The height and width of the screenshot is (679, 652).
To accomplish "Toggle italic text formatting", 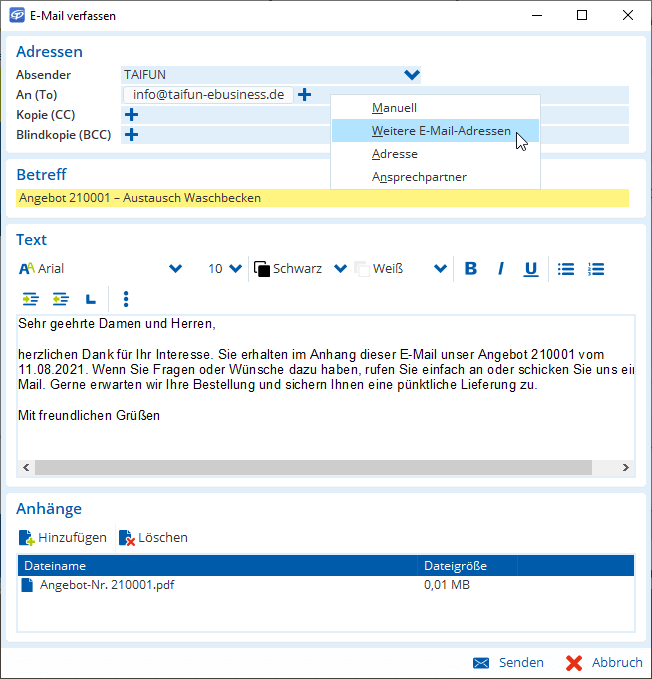I will coord(501,269).
